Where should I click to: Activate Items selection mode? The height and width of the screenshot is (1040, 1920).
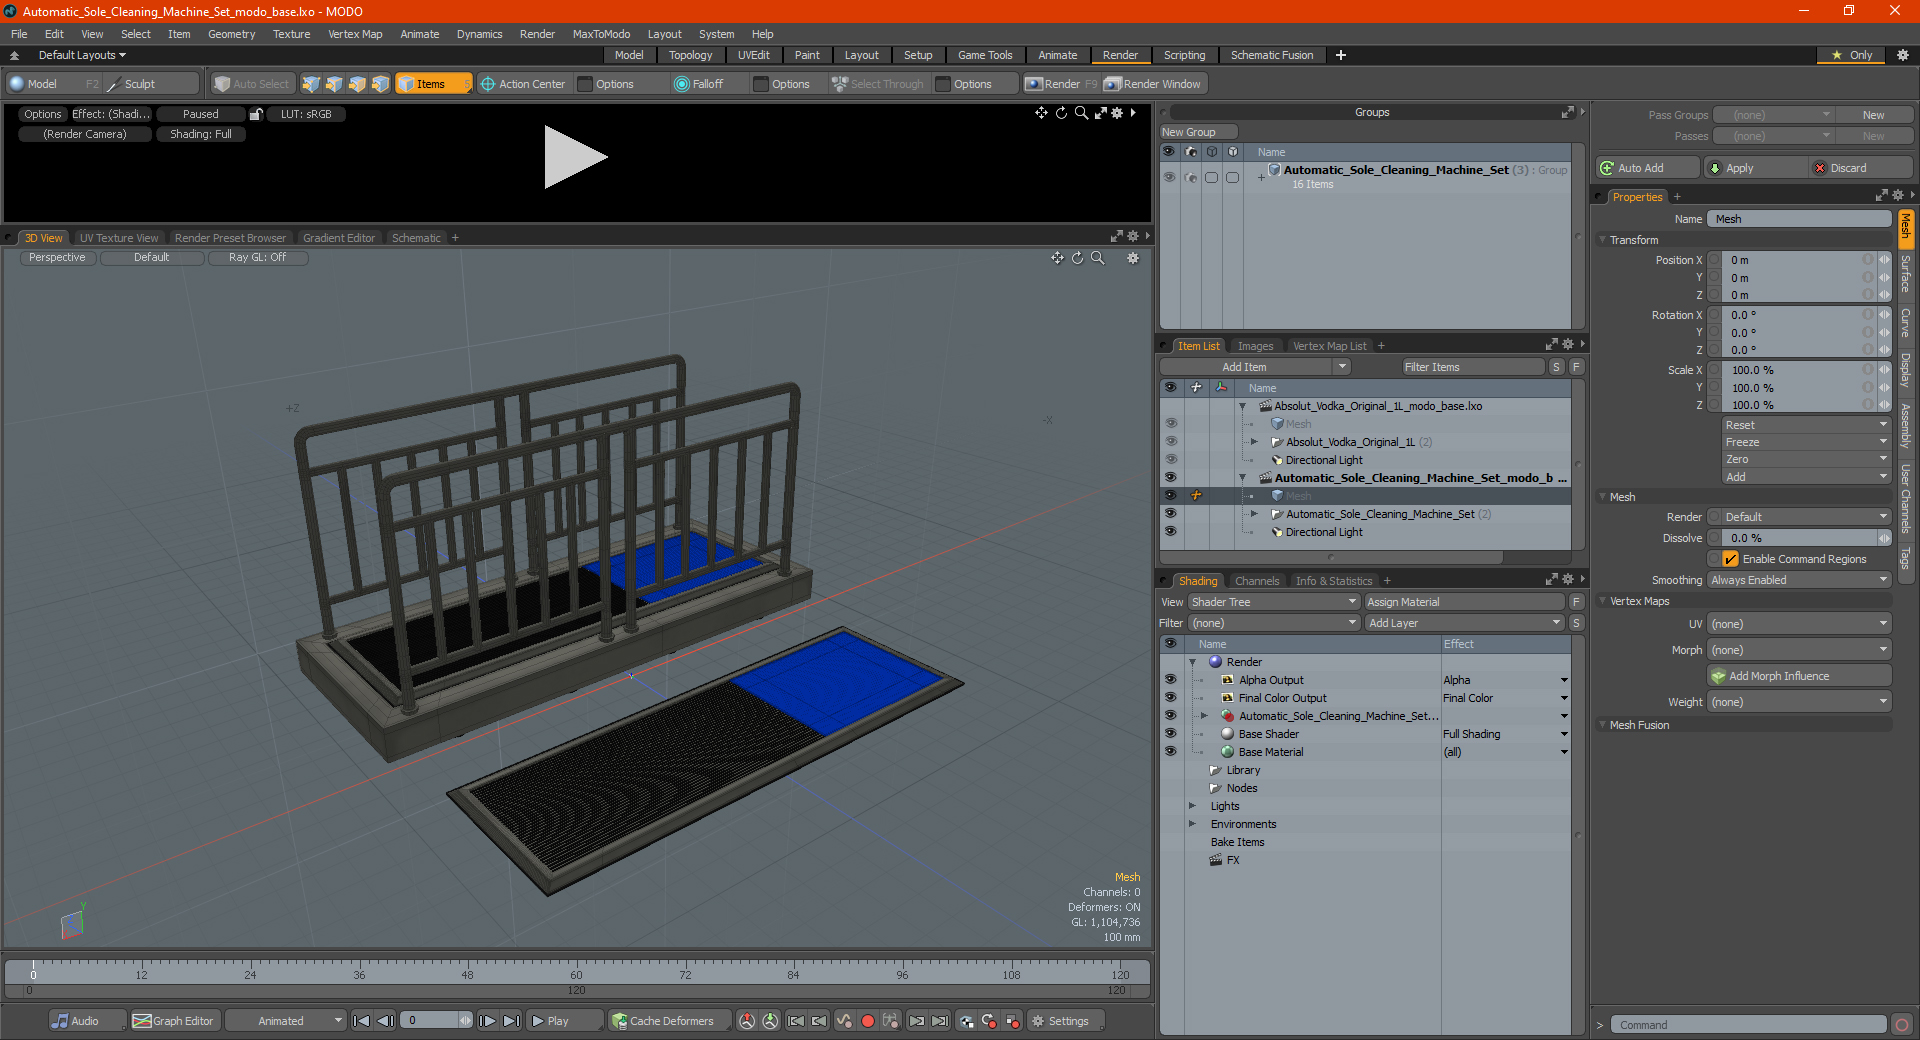[x=433, y=84]
